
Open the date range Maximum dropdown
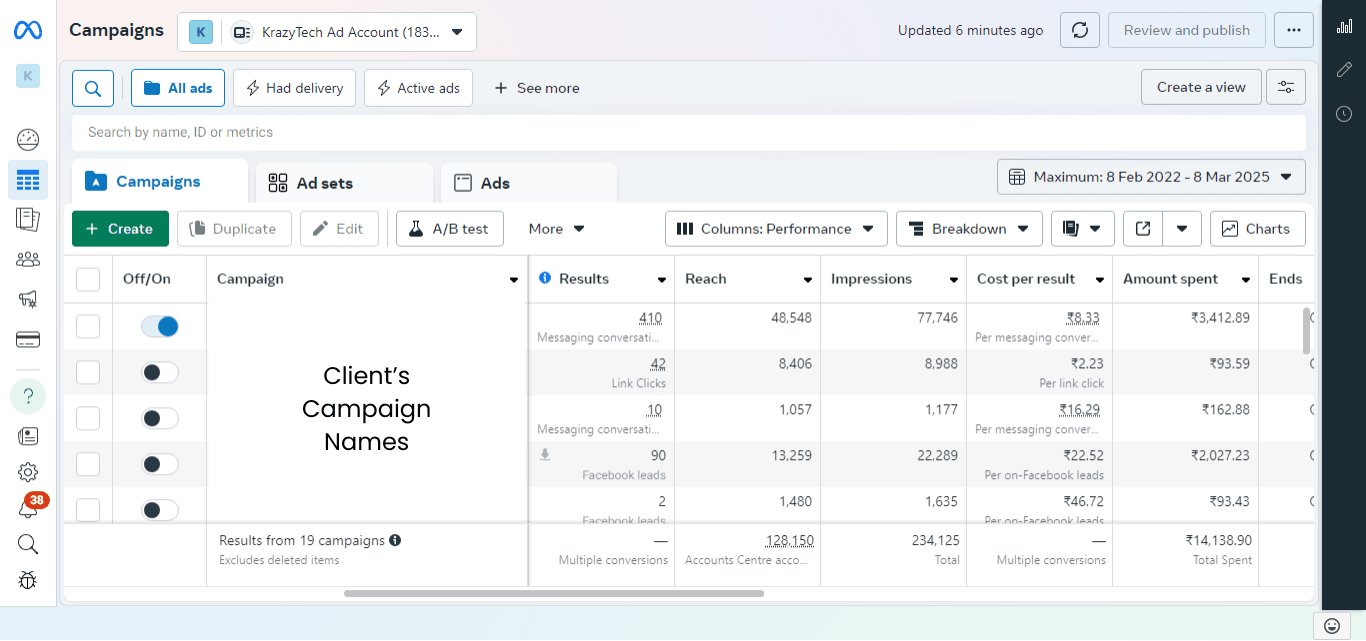pyautogui.click(x=1151, y=177)
